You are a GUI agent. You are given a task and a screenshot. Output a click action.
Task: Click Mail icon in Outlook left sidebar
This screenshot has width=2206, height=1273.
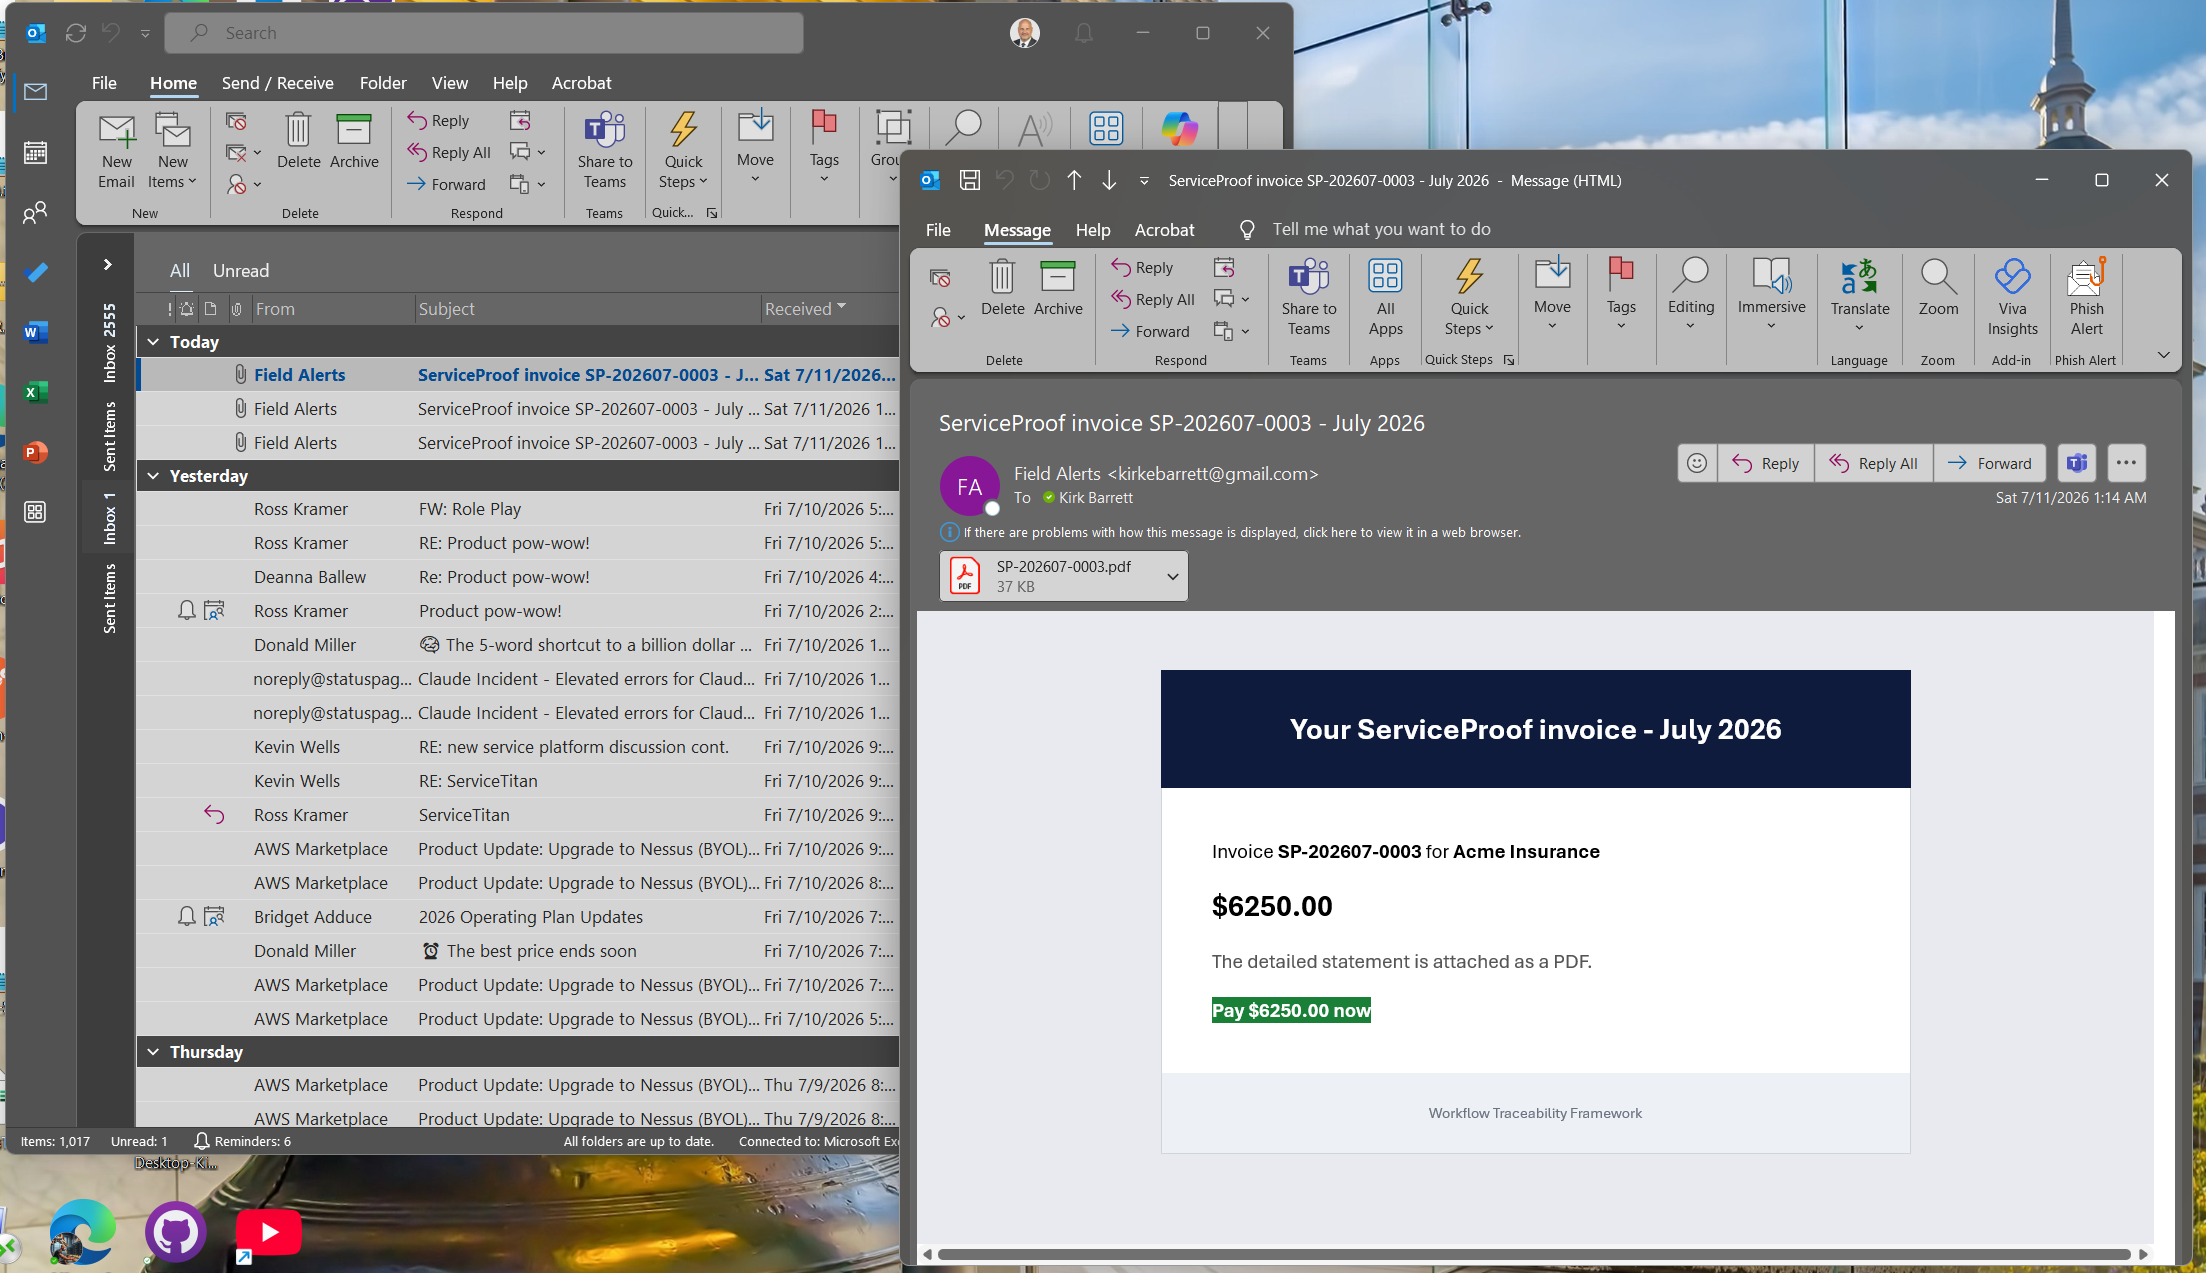tap(35, 92)
